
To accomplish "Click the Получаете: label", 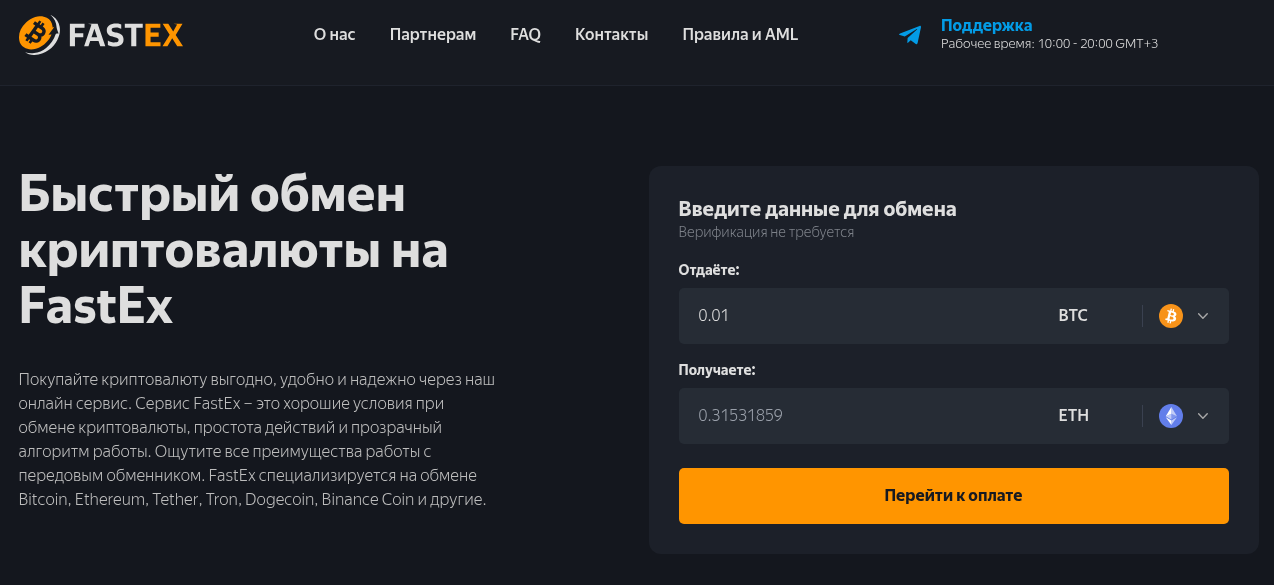I will pyautogui.click(x=717, y=370).
